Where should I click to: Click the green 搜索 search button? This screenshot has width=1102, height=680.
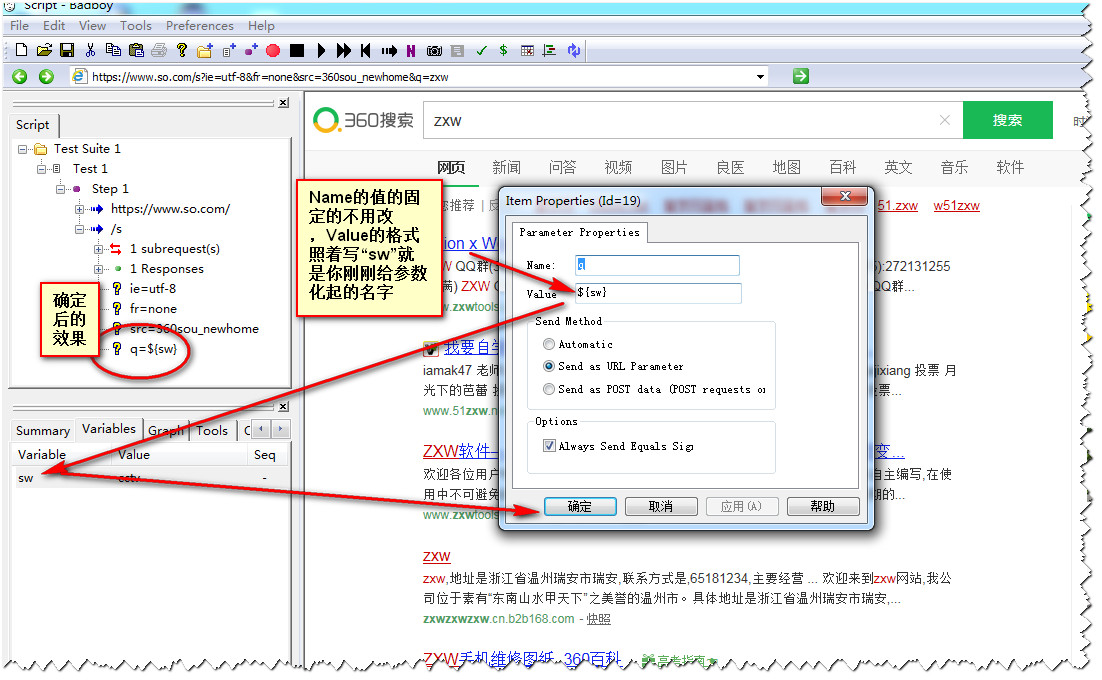point(1007,120)
